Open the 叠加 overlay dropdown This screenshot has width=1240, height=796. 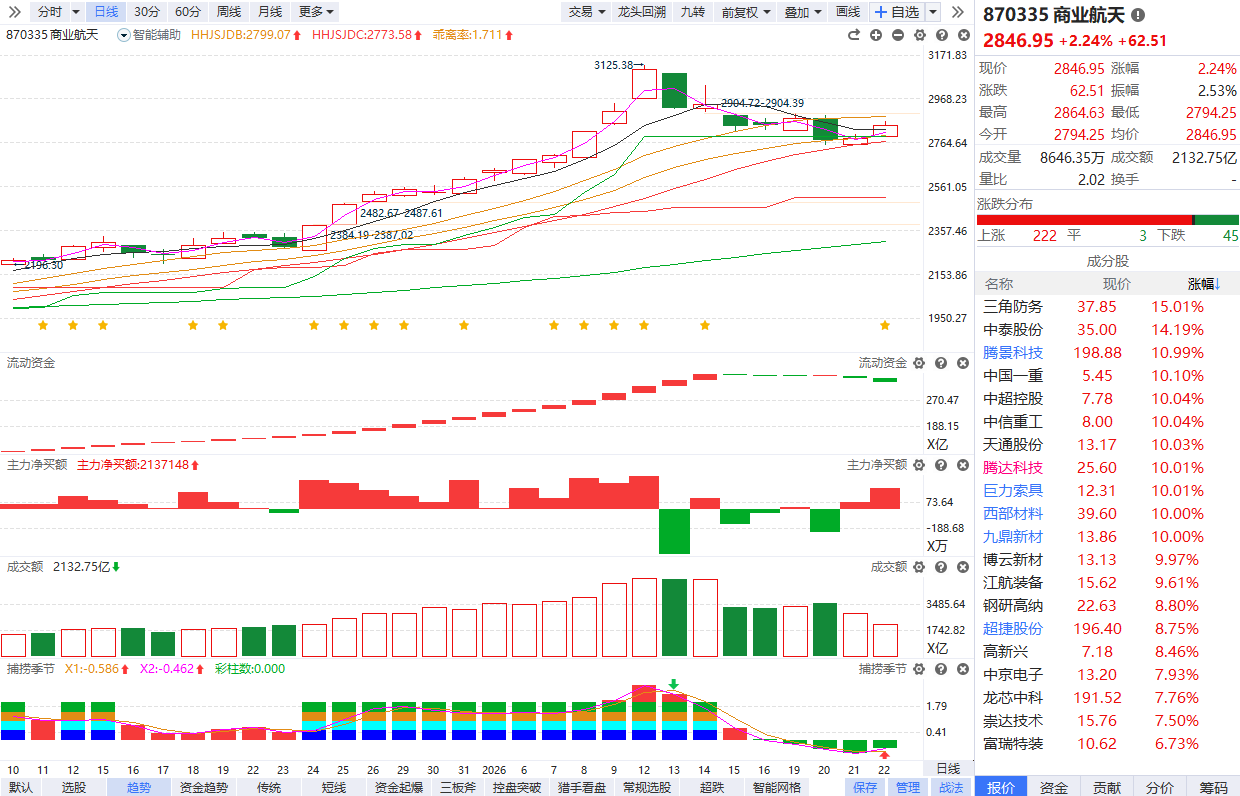(803, 12)
